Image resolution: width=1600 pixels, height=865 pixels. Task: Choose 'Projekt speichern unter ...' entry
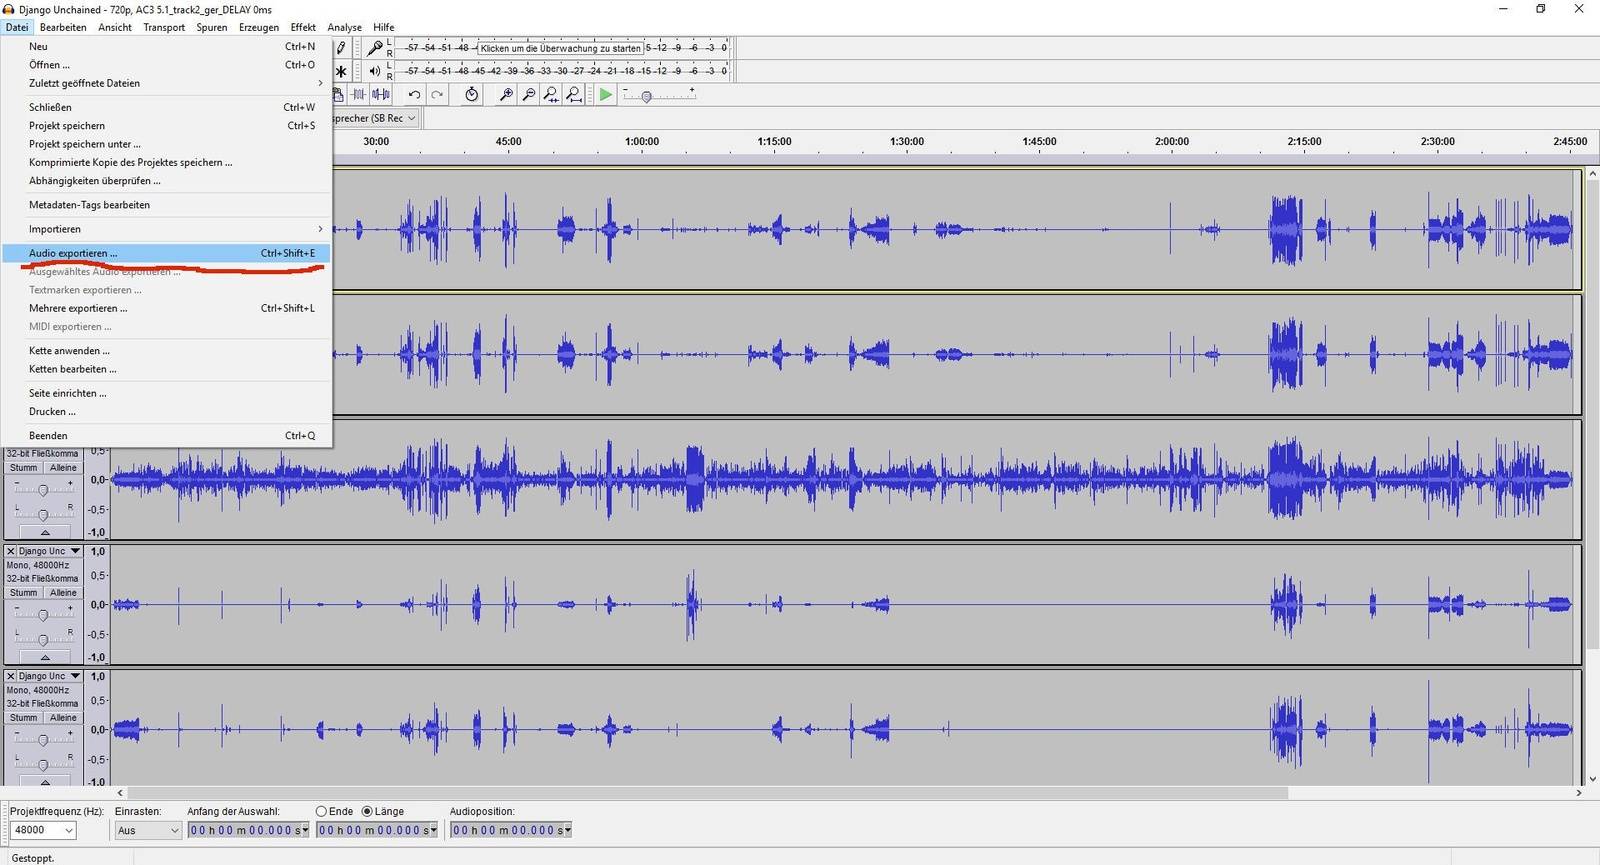click(x=166, y=144)
